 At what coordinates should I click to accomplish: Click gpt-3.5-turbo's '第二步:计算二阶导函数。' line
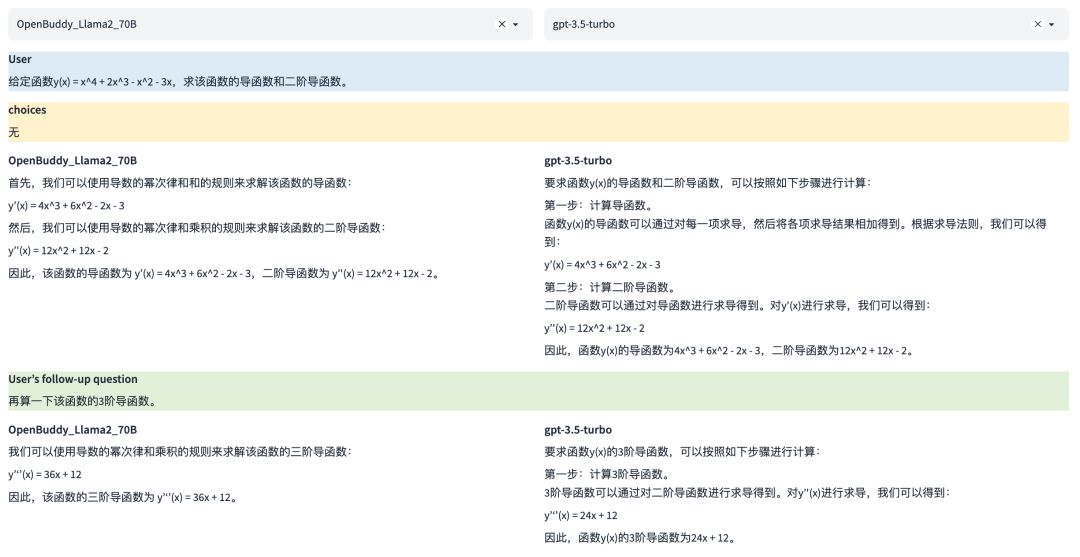(610, 287)
